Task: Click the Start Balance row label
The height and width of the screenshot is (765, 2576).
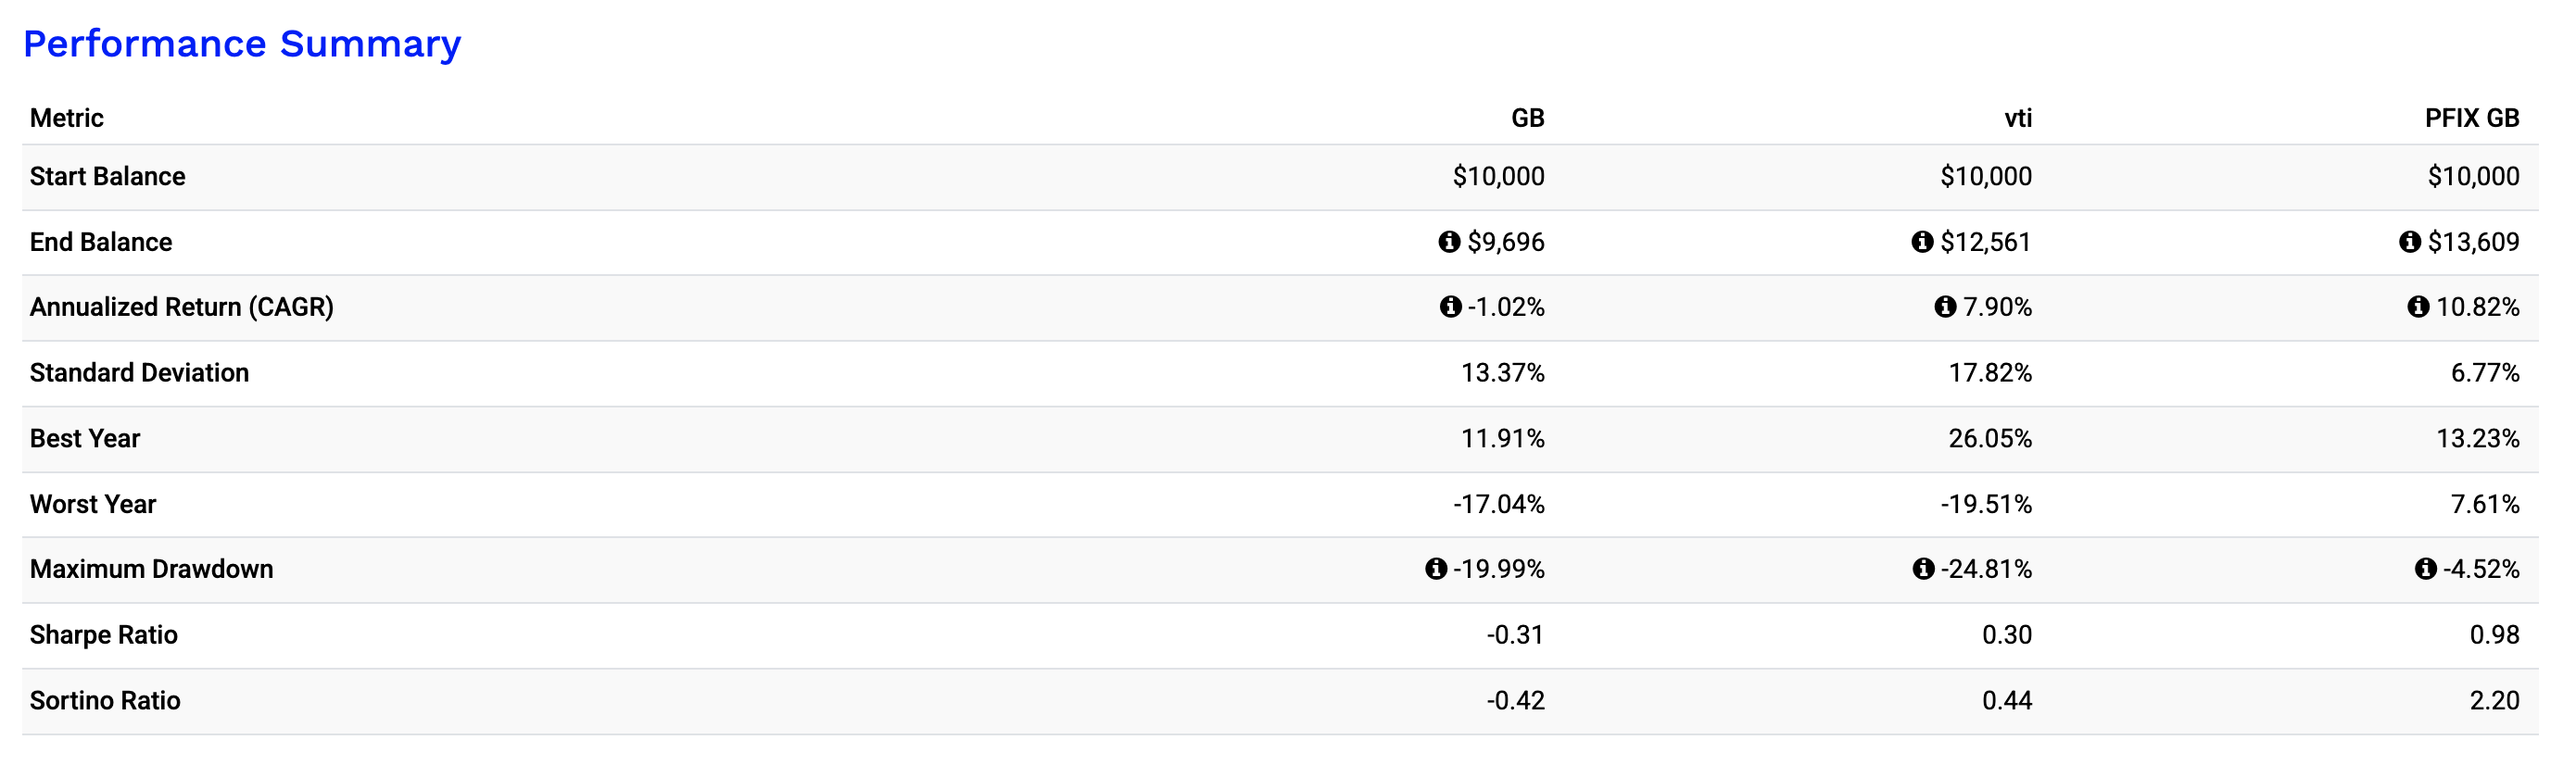Action: point(107,177)
